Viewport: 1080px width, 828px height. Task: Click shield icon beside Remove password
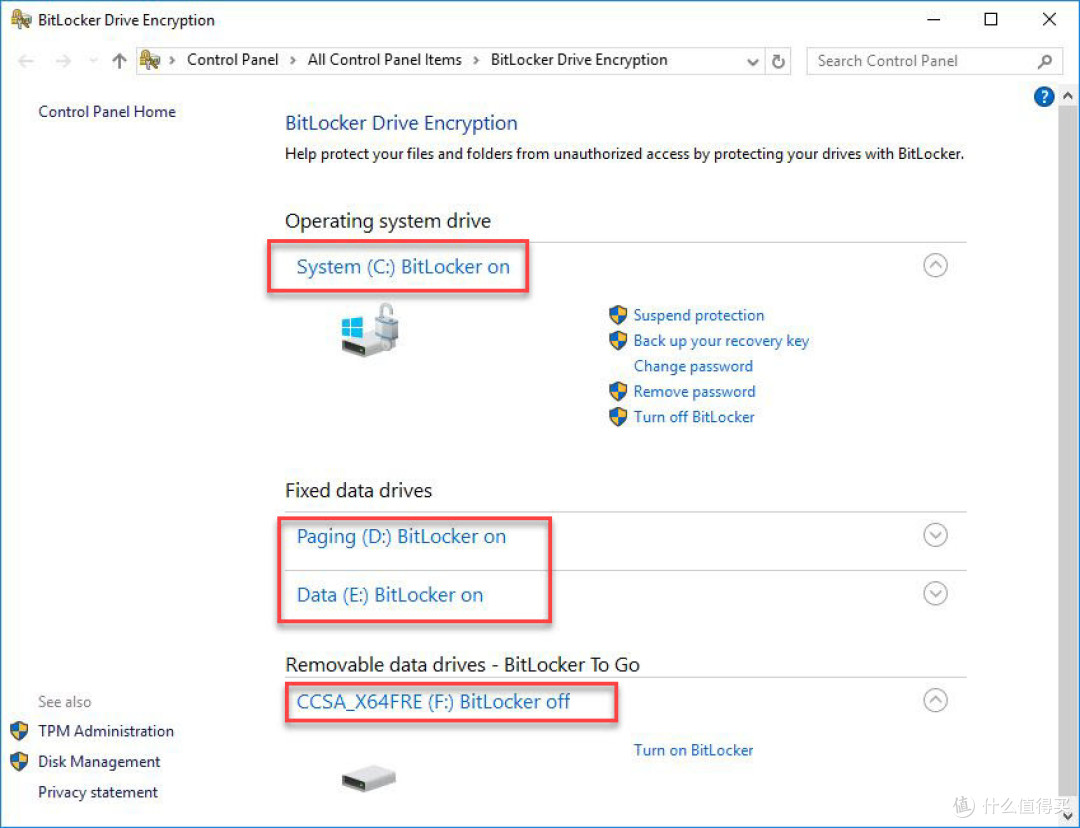click(x=618, y=391)
